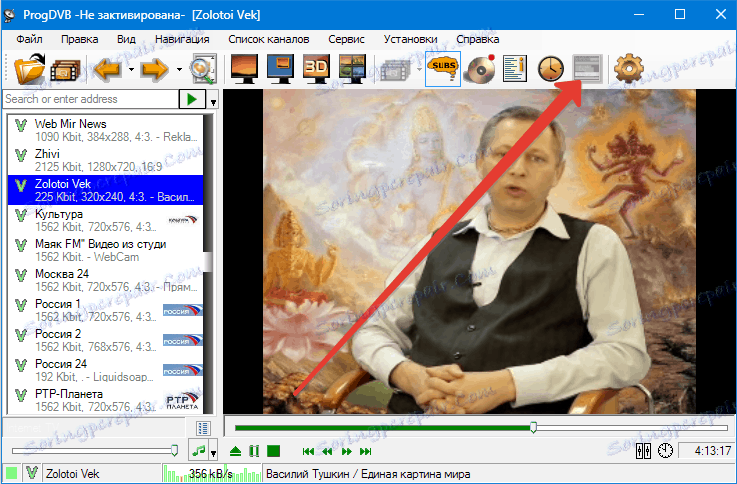The image size is (737, 484).
Task: Go back with orange left arrow
Action: click(108, 70)
